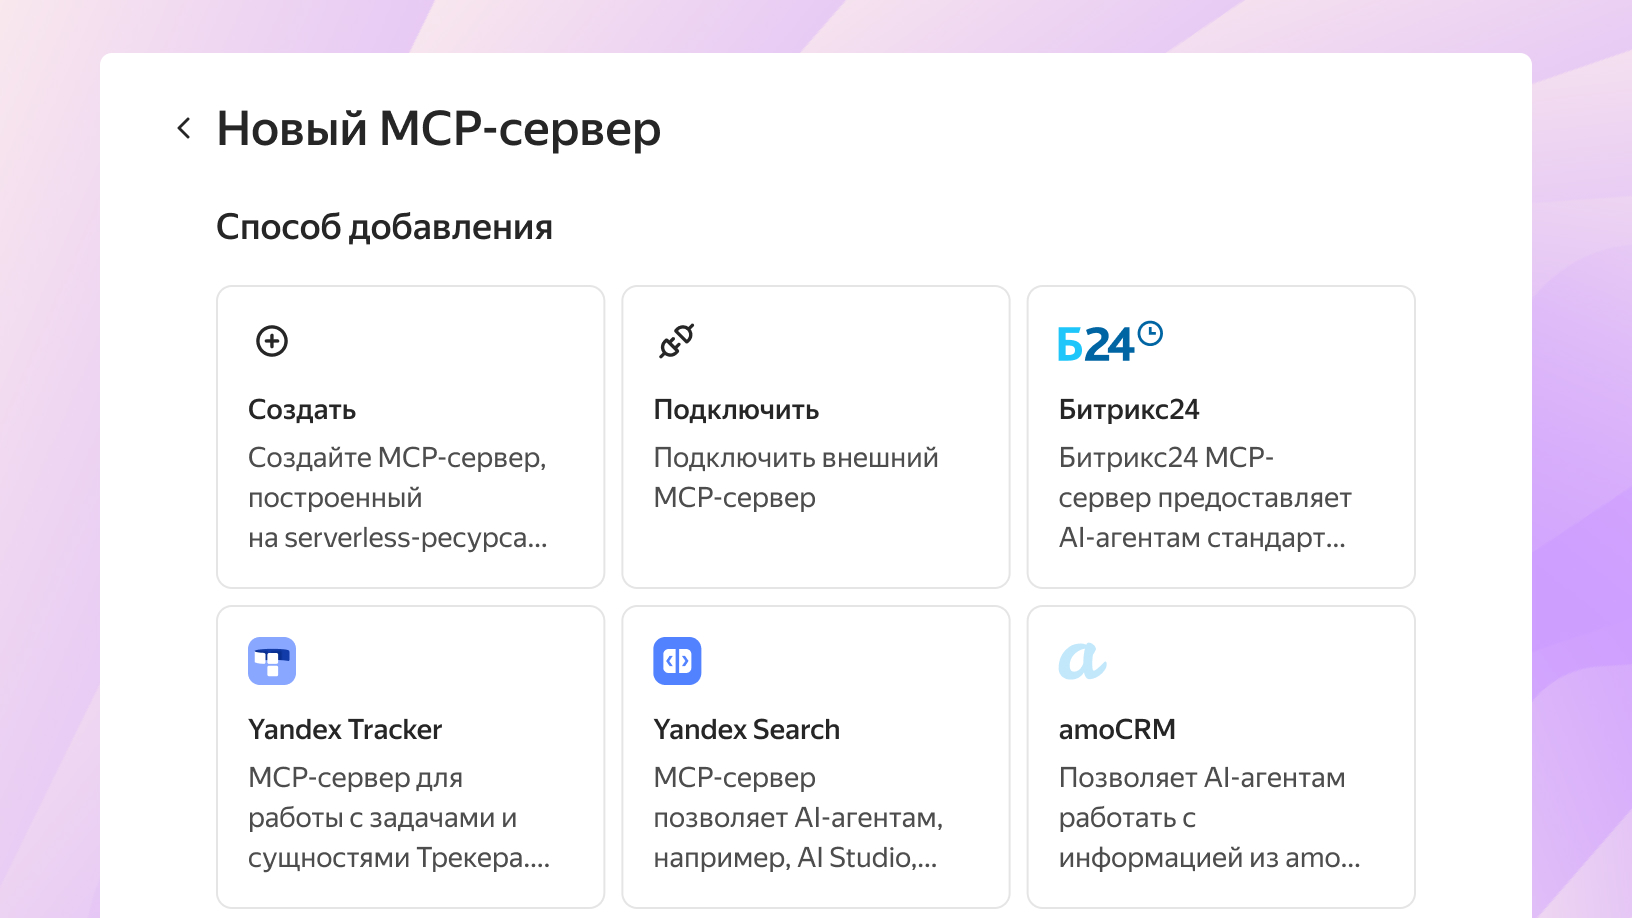Click Подключить внешний MCP-сервер description
Viewport: 1632px width, 918px height.
(796, 478)
